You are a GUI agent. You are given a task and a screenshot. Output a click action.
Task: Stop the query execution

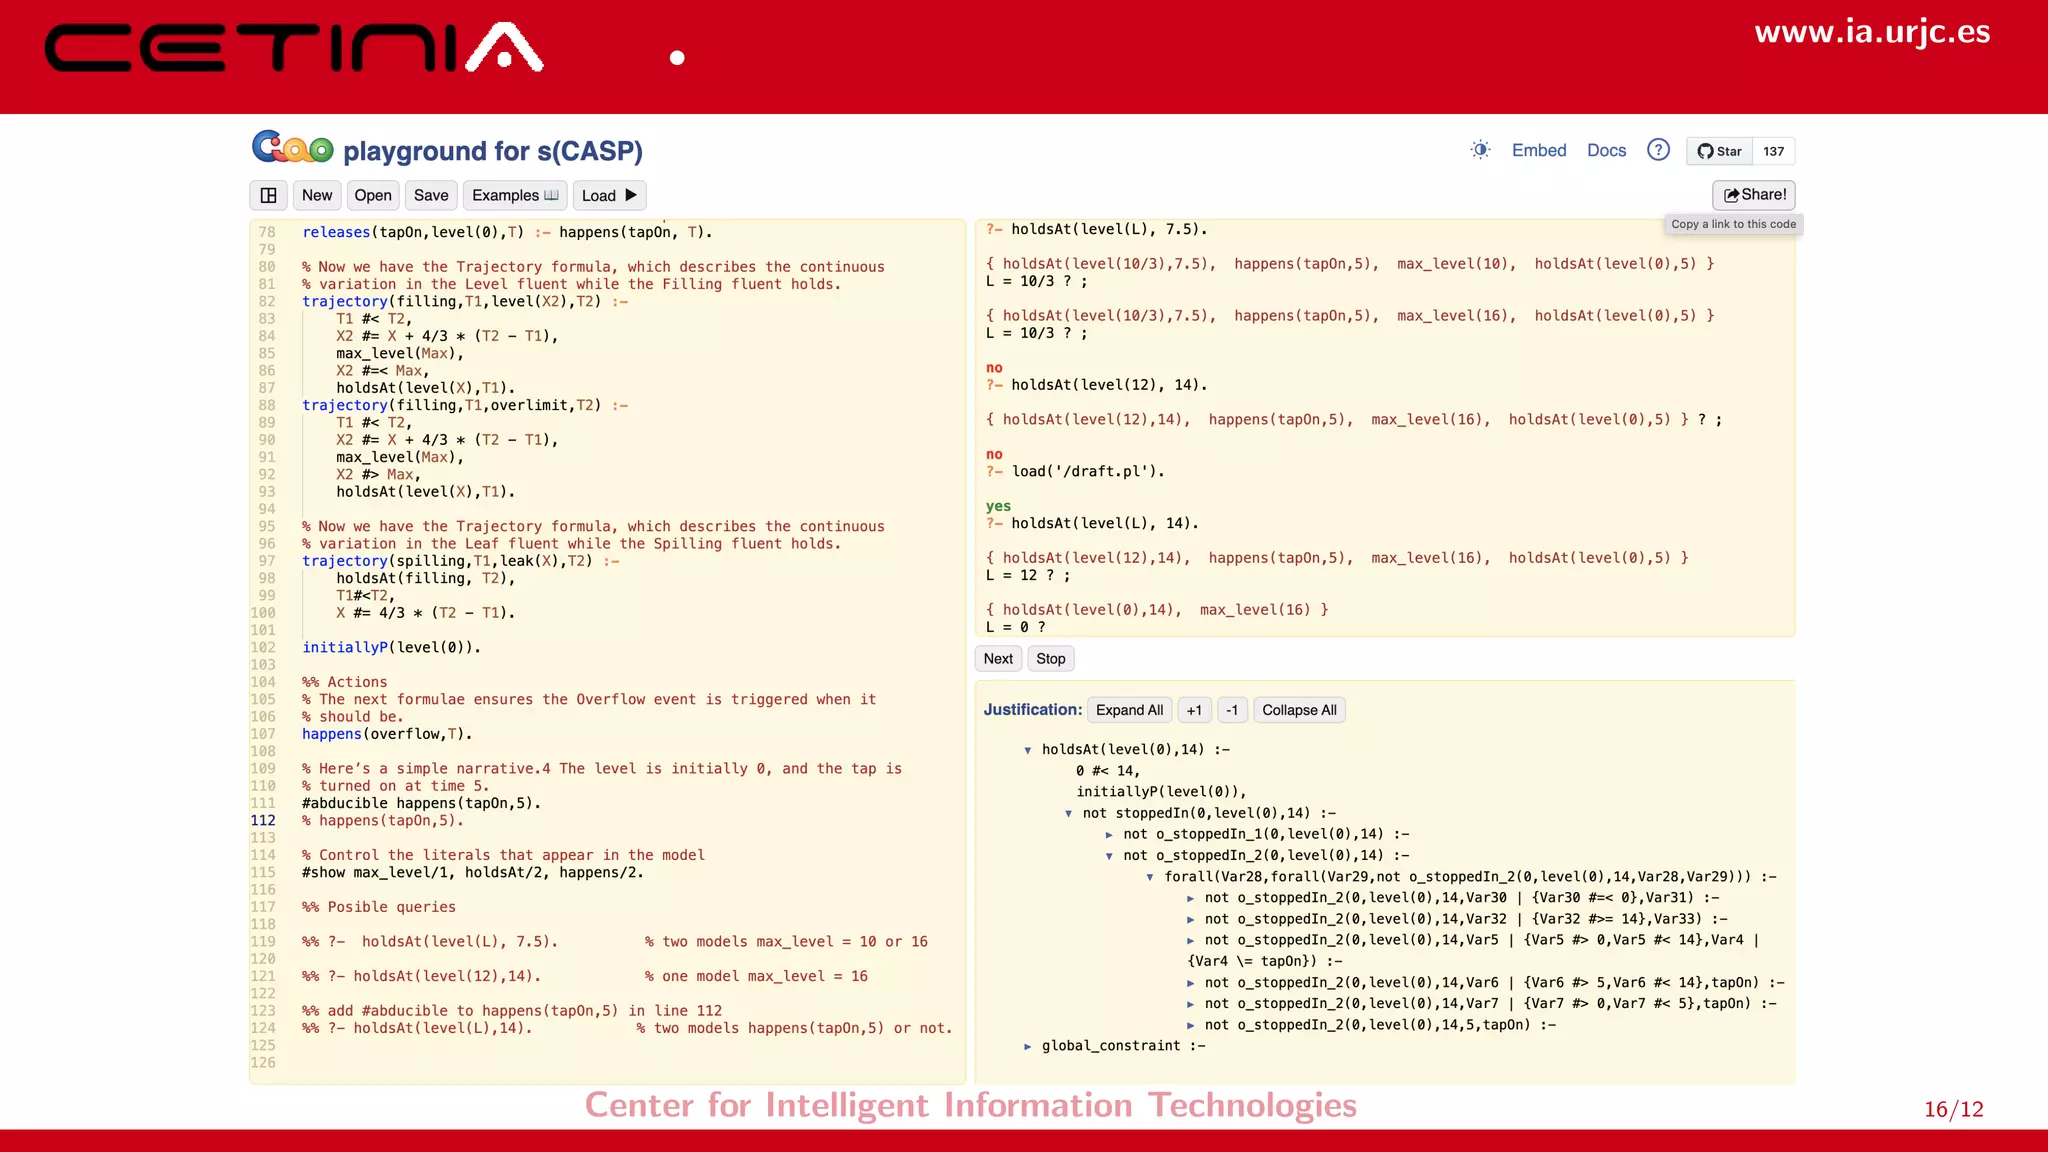[1050, 658]
